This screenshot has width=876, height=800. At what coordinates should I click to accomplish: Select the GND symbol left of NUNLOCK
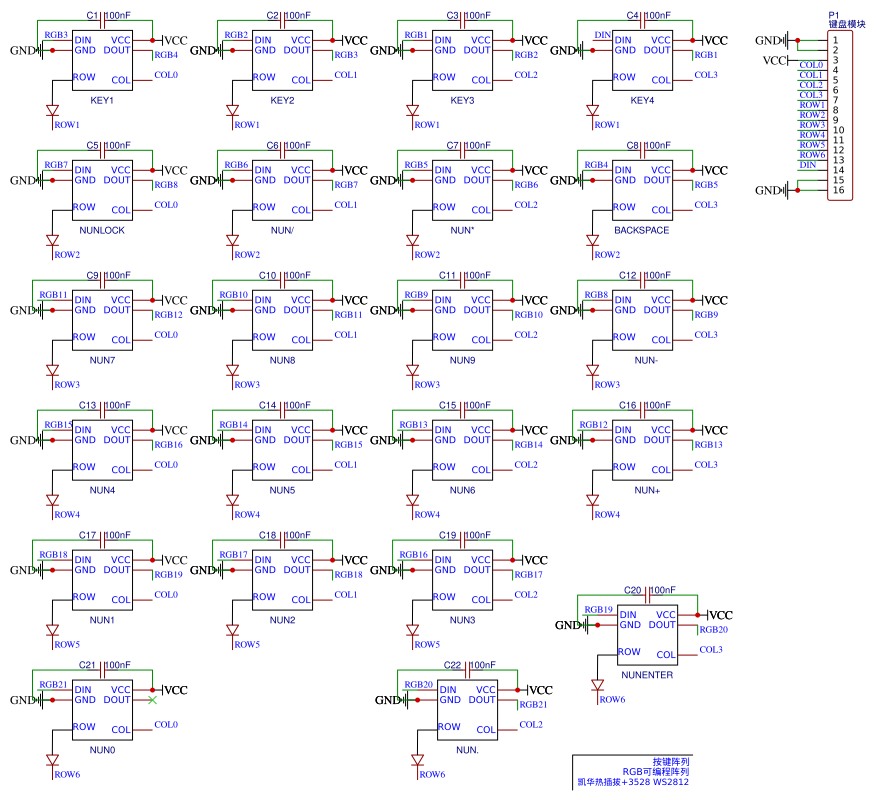coord(40,180)
